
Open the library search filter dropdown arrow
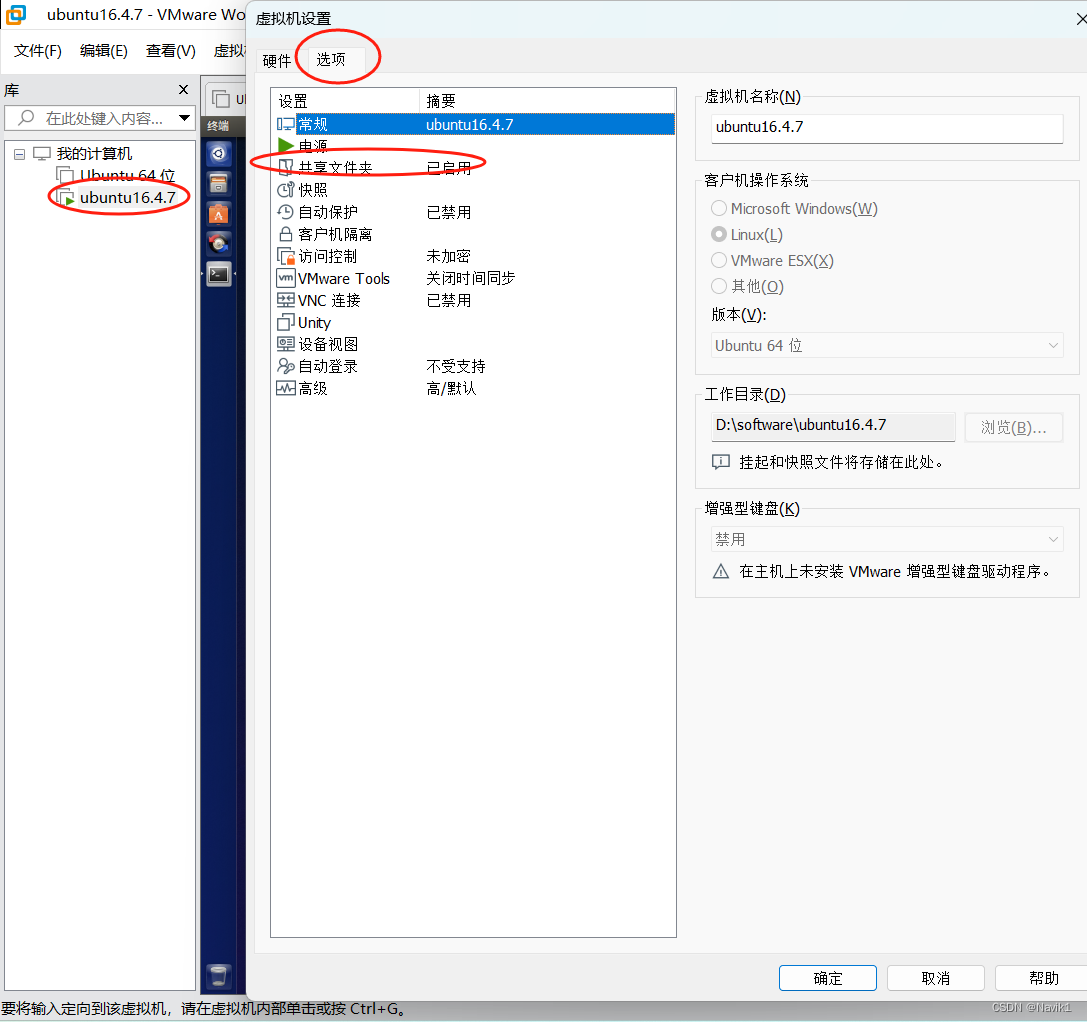[x=184, y=118]
